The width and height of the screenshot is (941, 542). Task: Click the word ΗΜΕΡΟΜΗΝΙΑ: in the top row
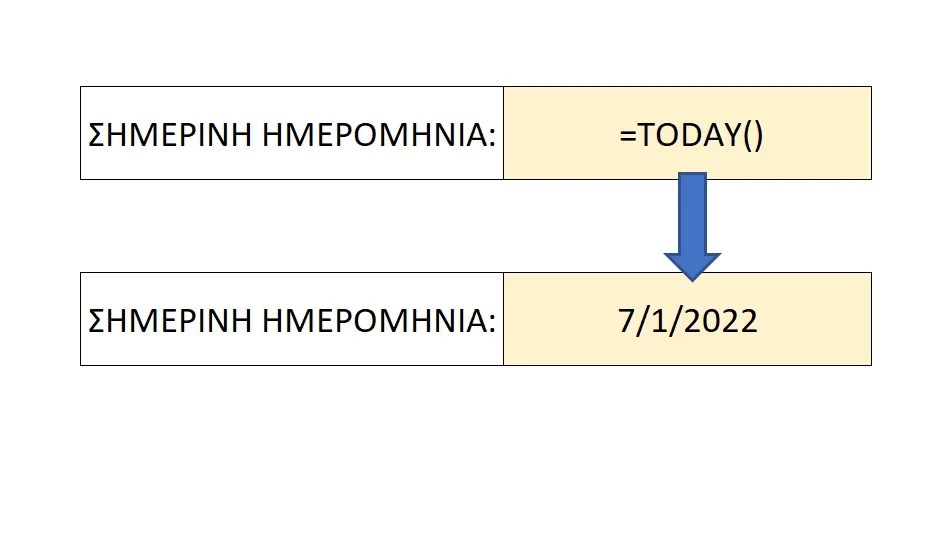point(379,134)
